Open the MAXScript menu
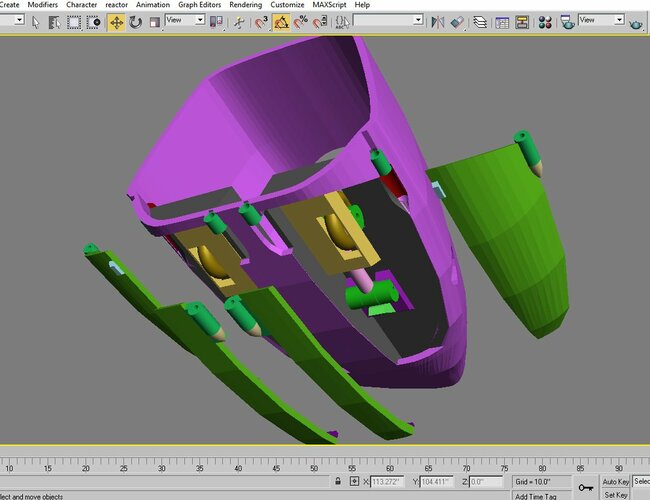650x500 pixels. [x=329, y=5]
